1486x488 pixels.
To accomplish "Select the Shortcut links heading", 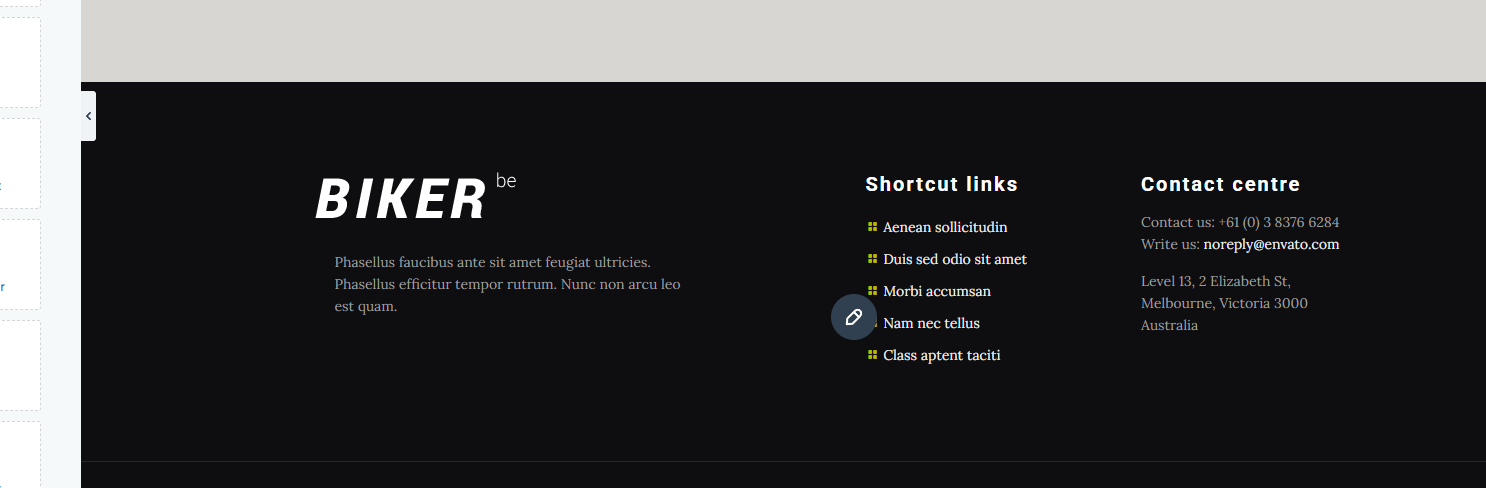I will tap(941, 184).
